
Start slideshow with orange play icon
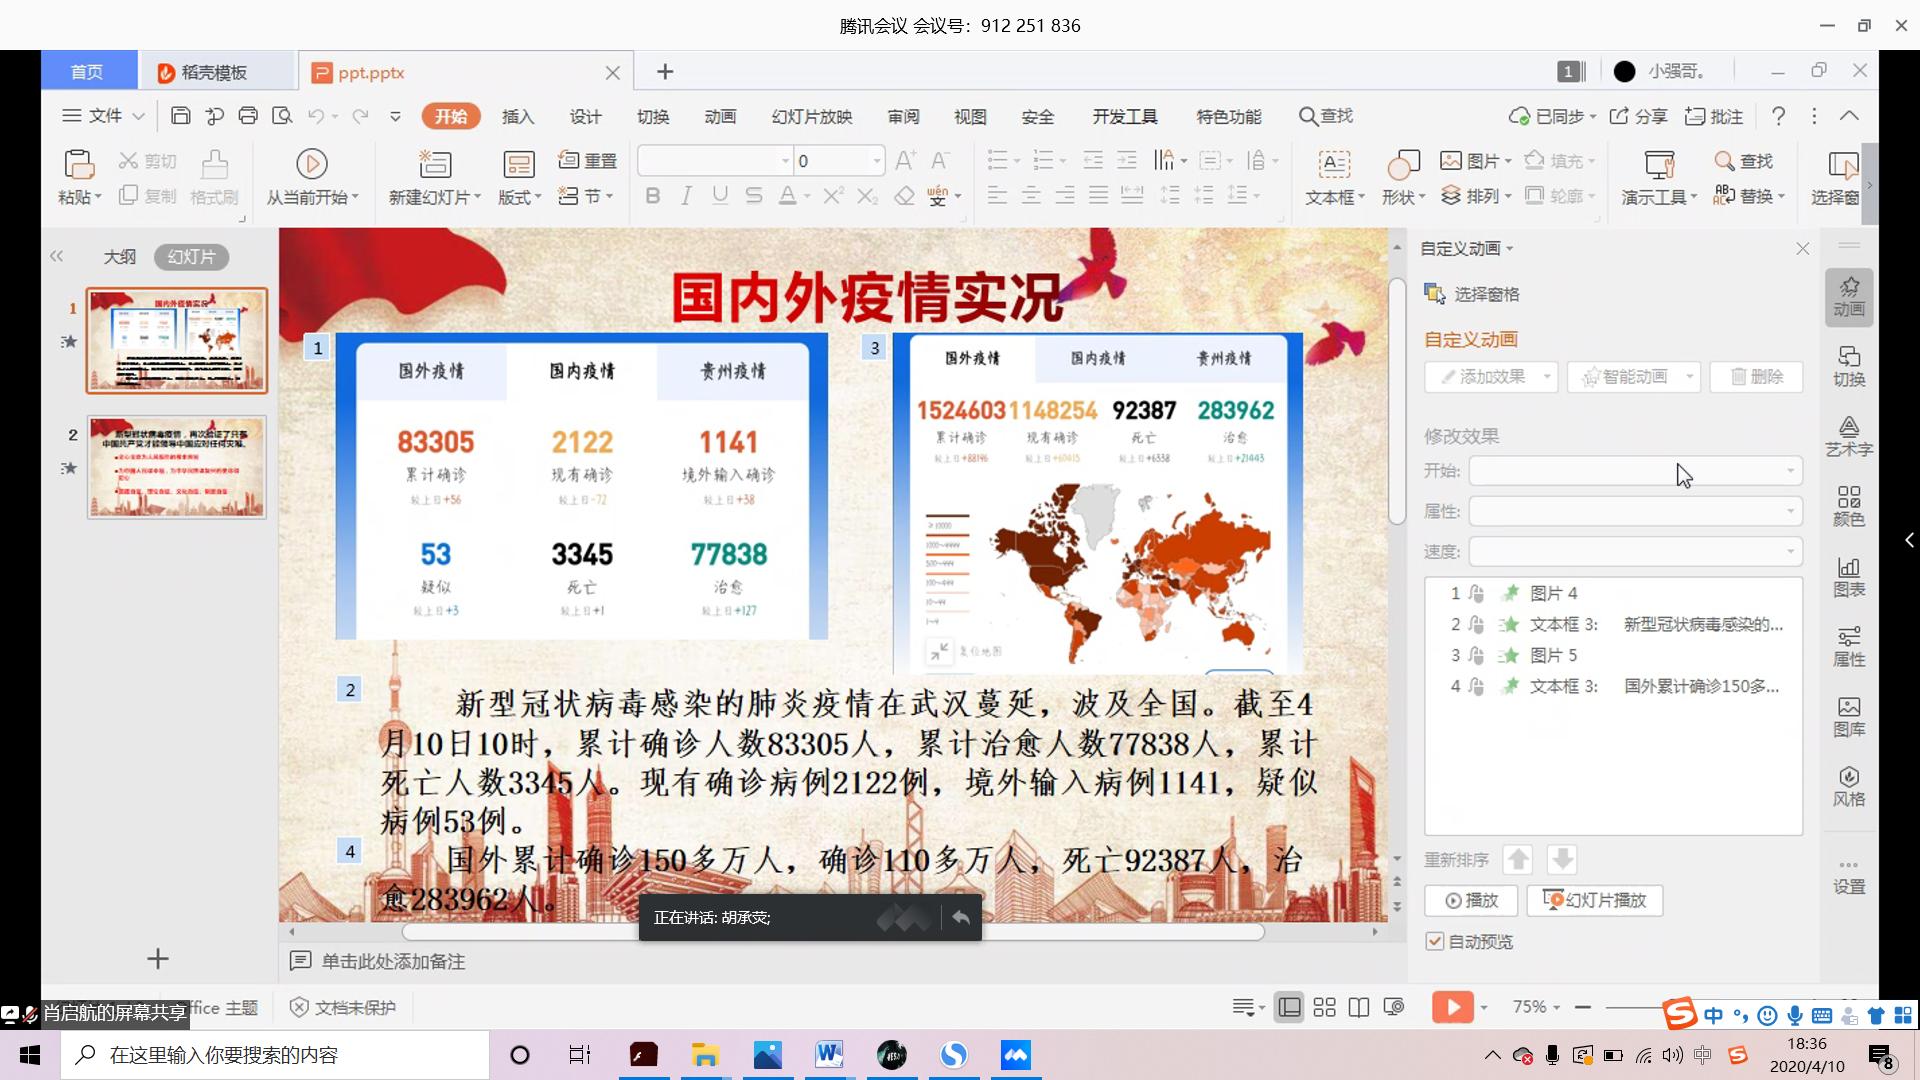click(x=1452, y=1007)
